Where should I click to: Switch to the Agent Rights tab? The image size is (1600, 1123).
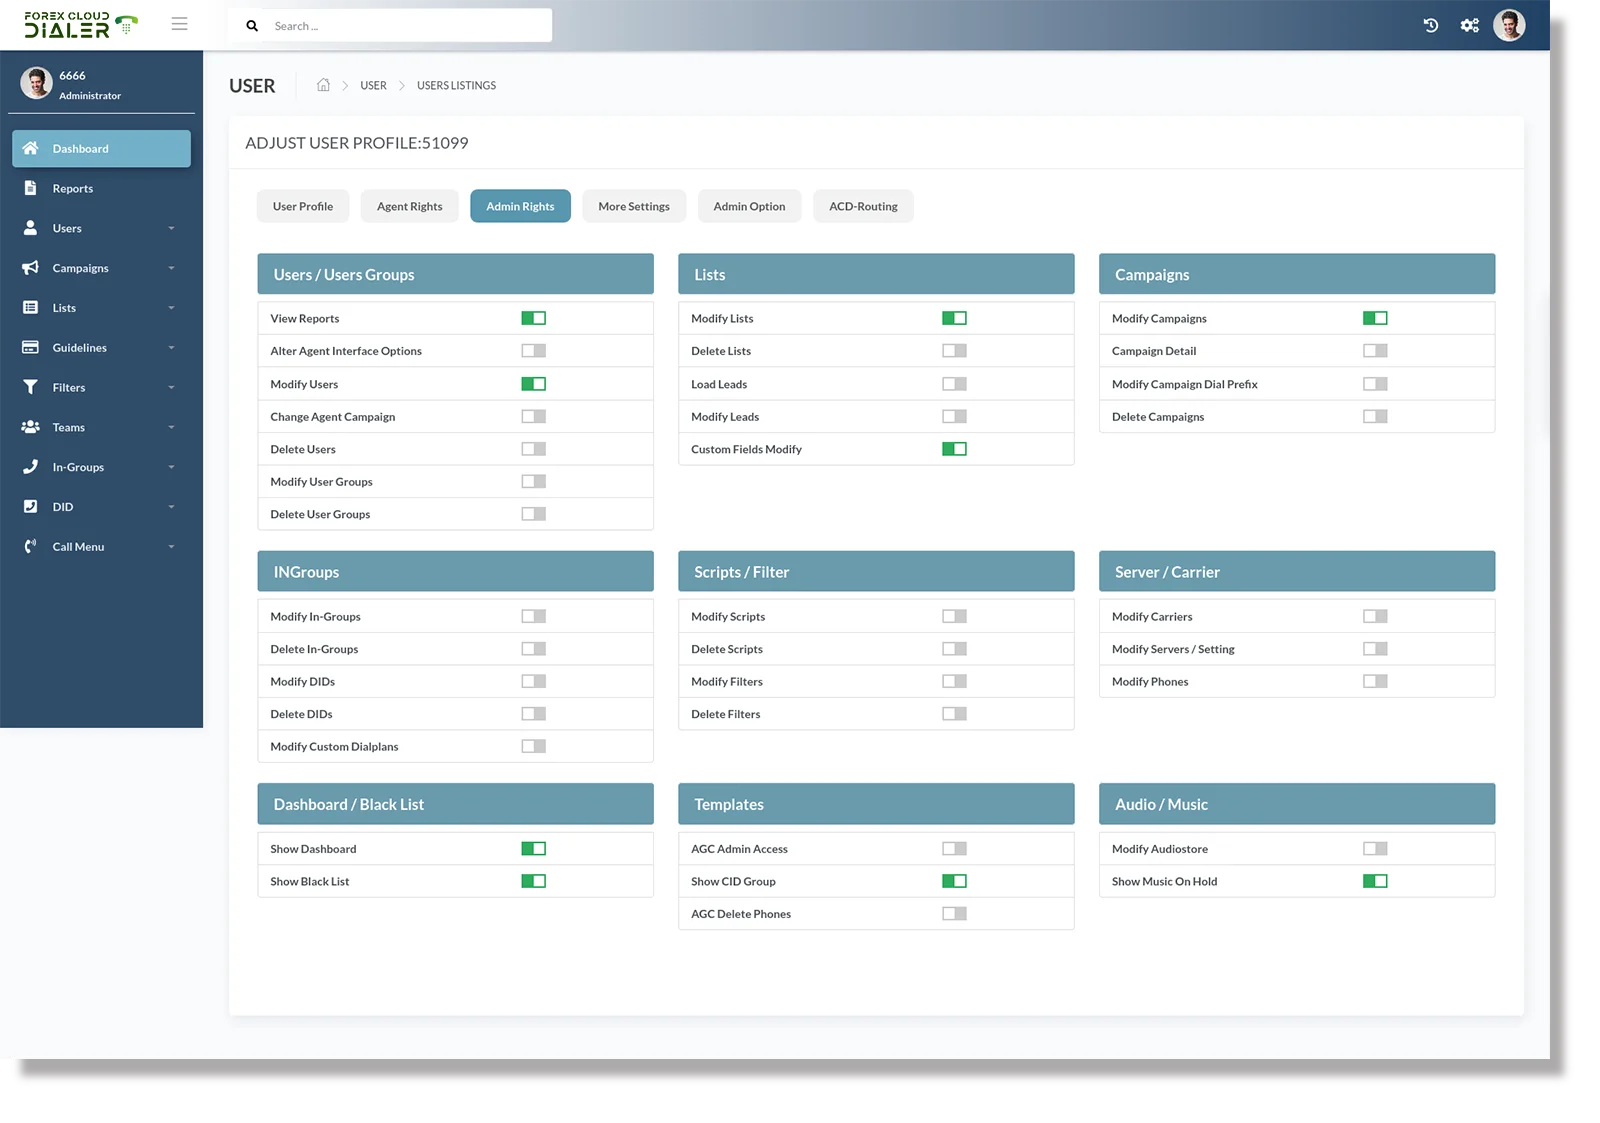pos(409,206)
